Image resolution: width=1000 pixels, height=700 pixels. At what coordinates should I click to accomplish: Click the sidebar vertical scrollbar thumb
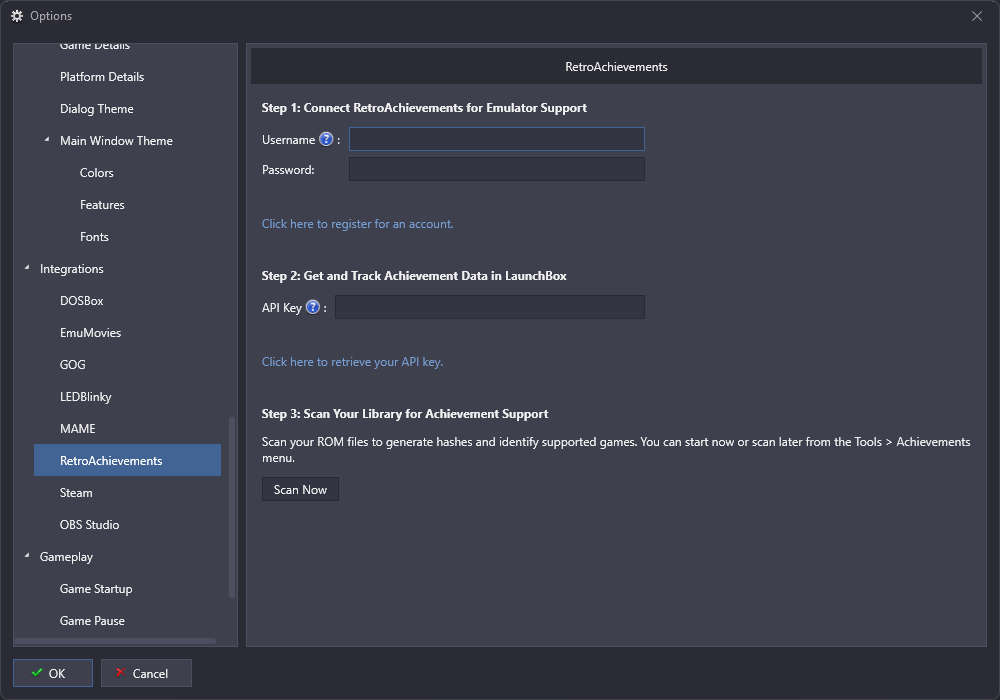pos(232,507)
